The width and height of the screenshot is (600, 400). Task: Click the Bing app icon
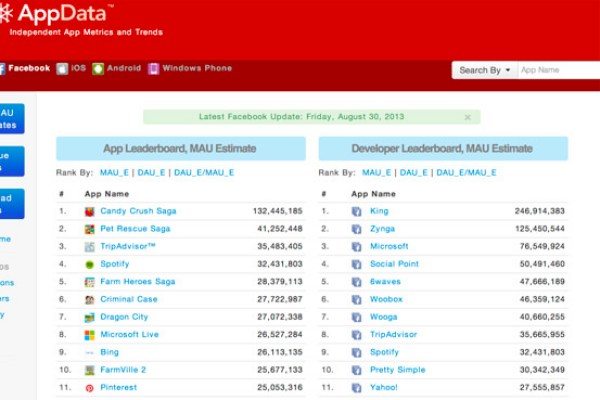coord(90,353)
